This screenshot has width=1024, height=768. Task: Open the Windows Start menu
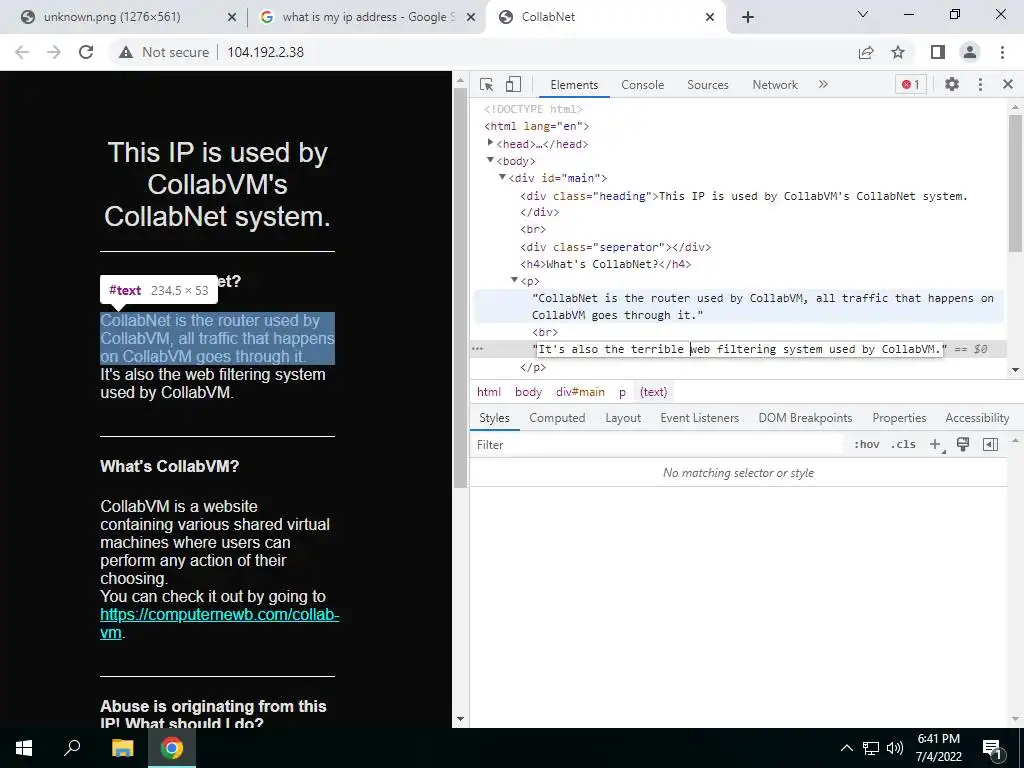tap(24, 748)
